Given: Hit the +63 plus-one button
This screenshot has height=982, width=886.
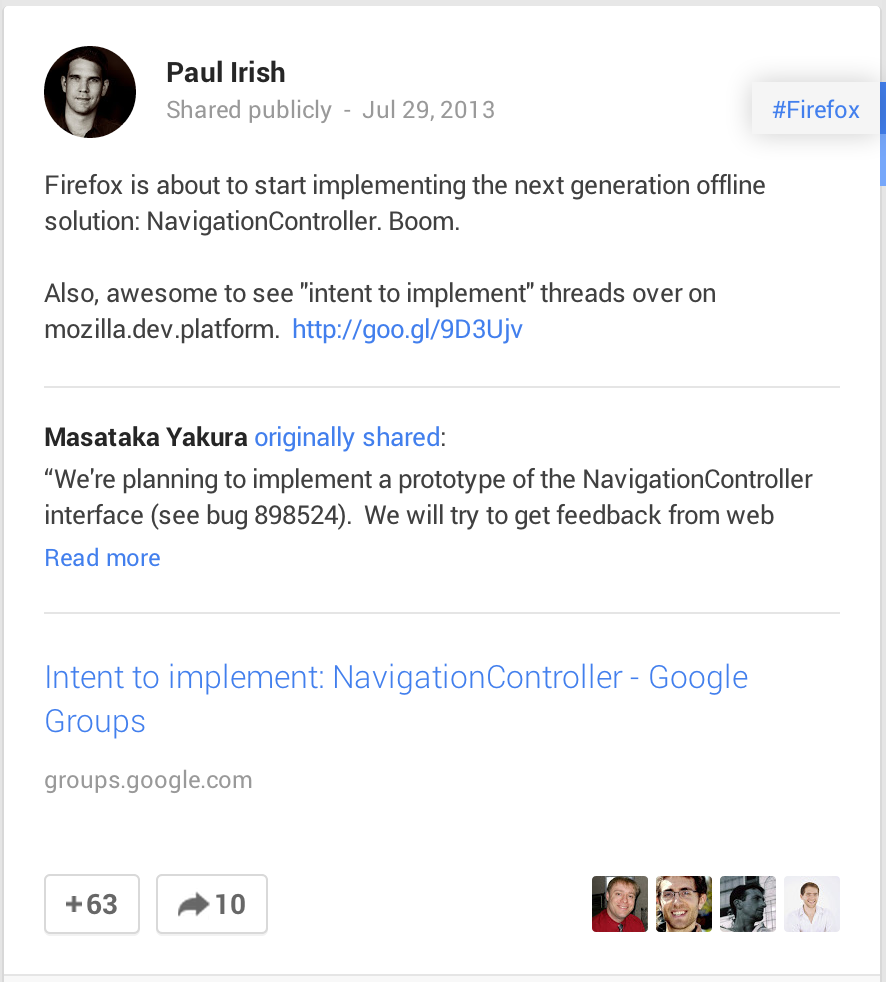Looking at the screenshot, I should [92, 904].
